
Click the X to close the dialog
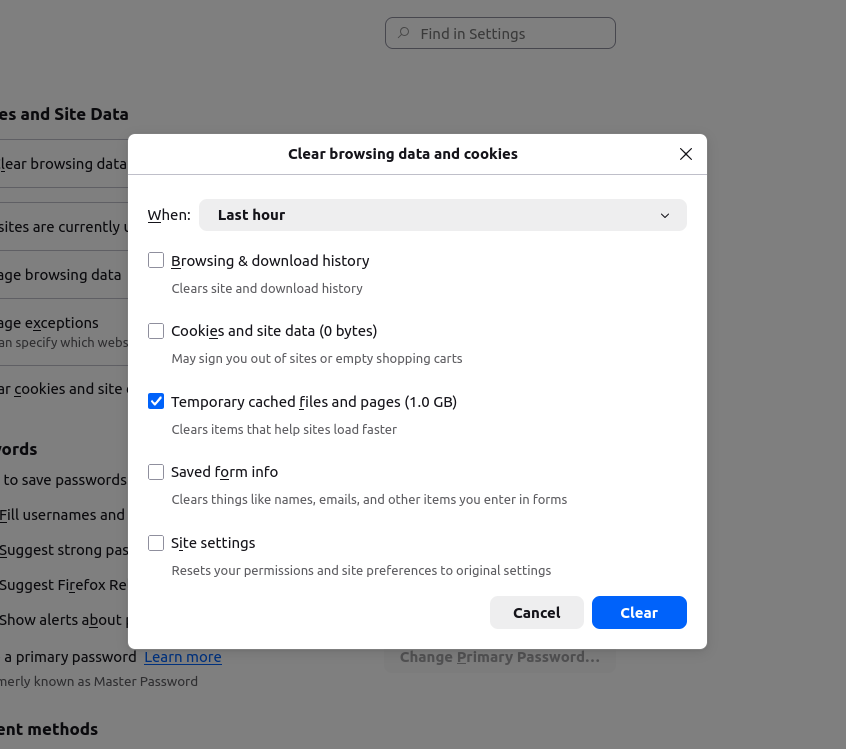(685, 154)
